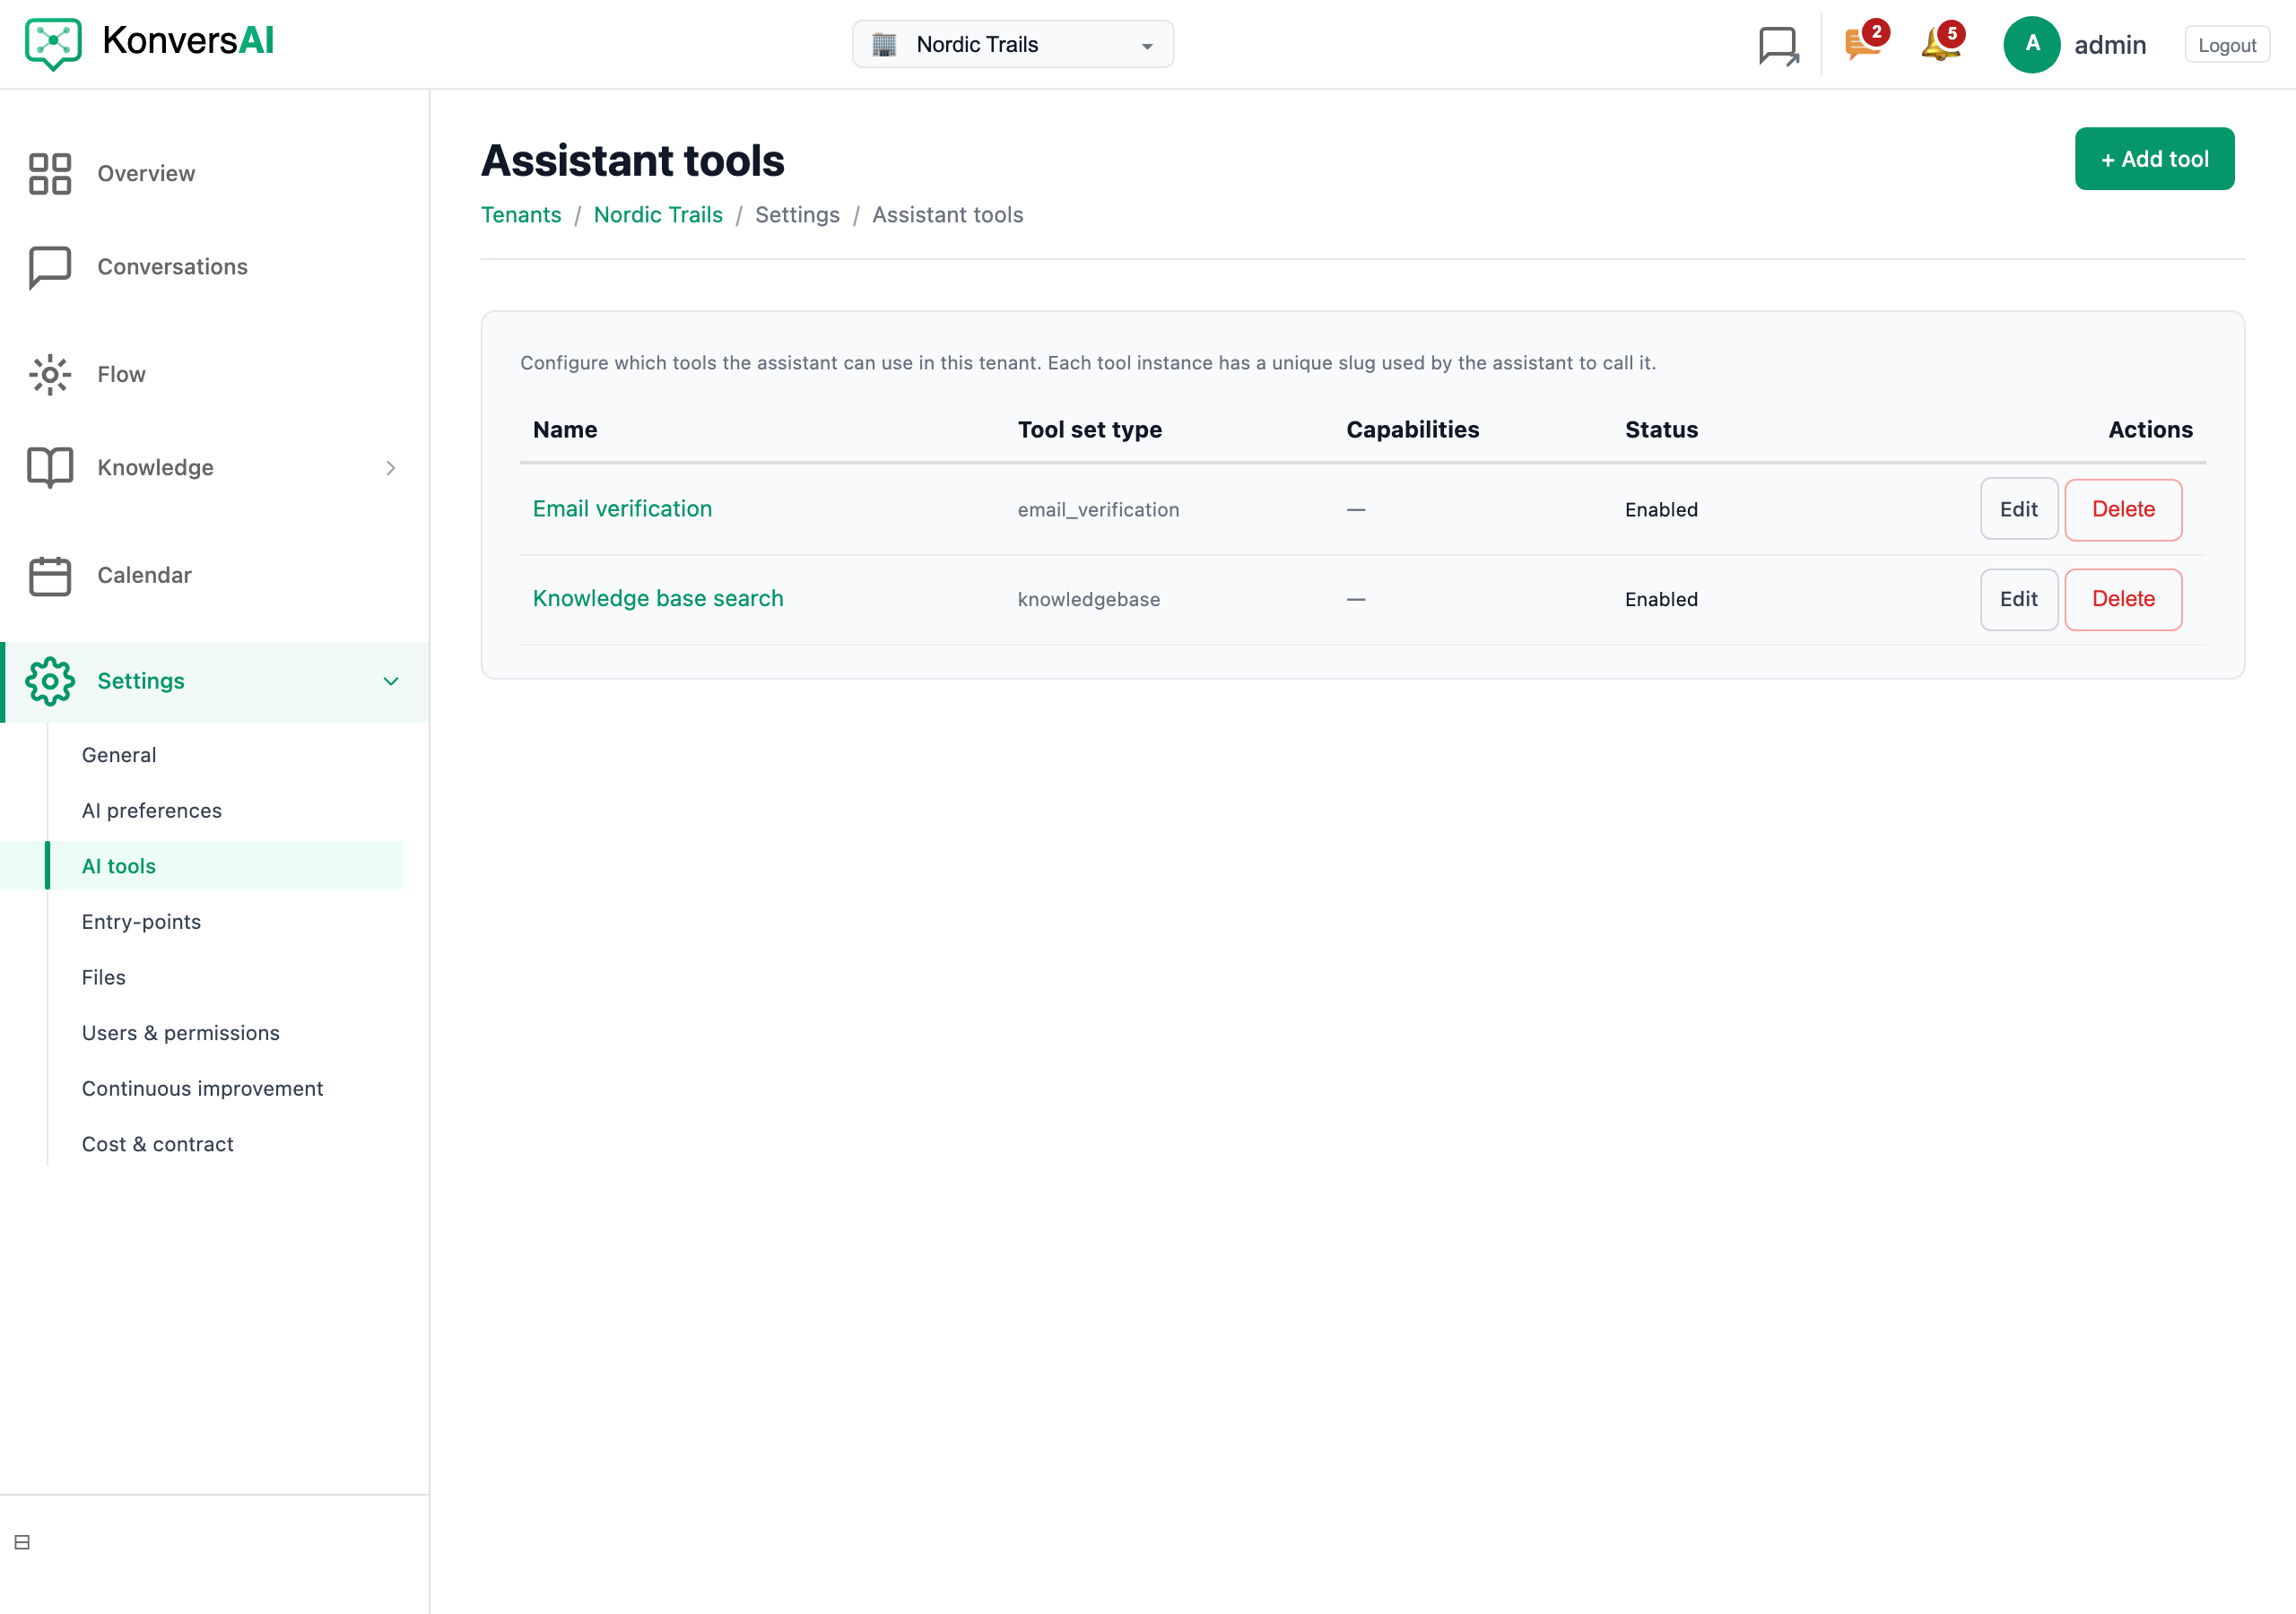Delete the Knowledge base search tool
The image size is (2296, 1614).
(x=2123, y=599)
